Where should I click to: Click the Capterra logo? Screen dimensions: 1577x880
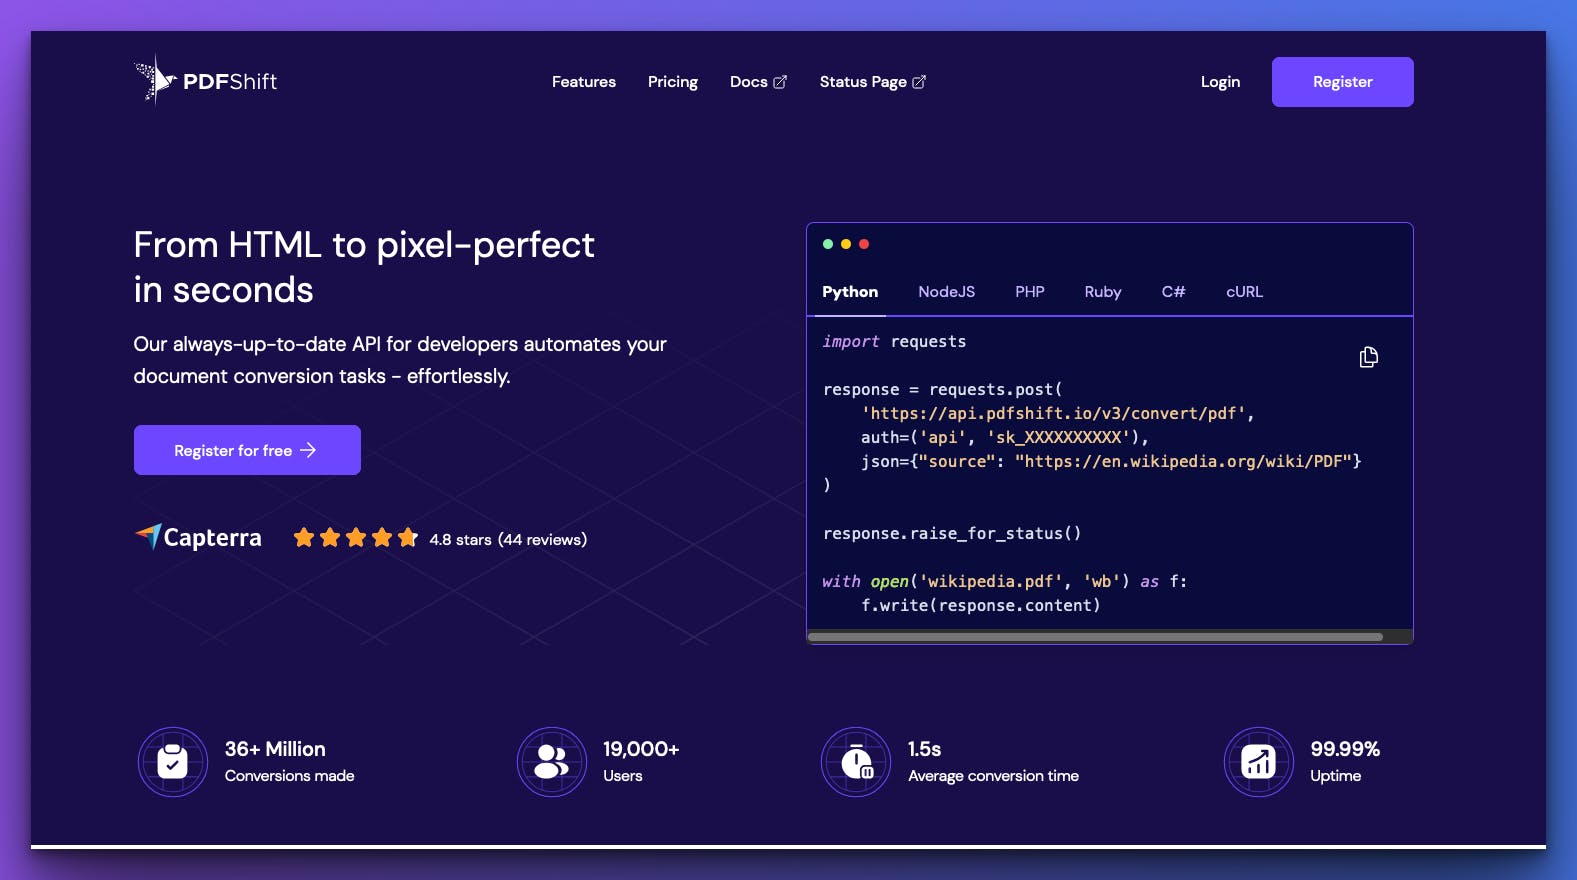pos(198,538)
